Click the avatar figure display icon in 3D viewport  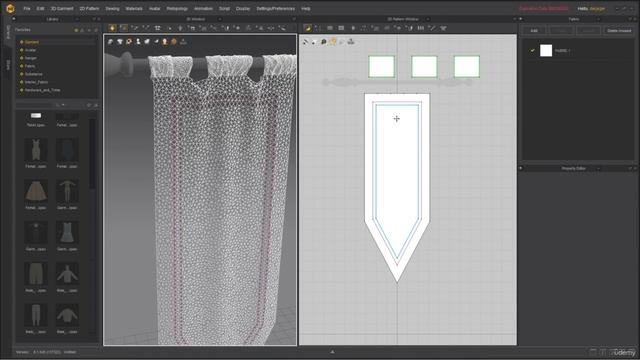(138, 42)
